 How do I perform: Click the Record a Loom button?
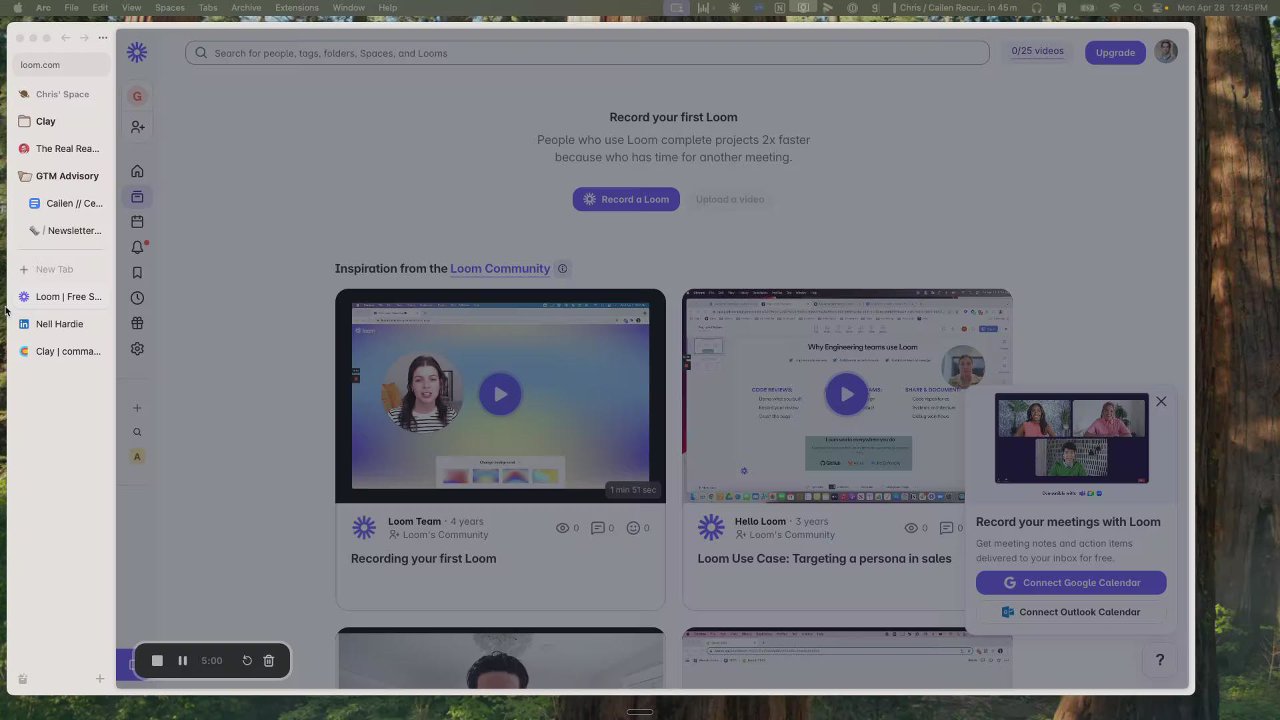(x=627, y=199)
